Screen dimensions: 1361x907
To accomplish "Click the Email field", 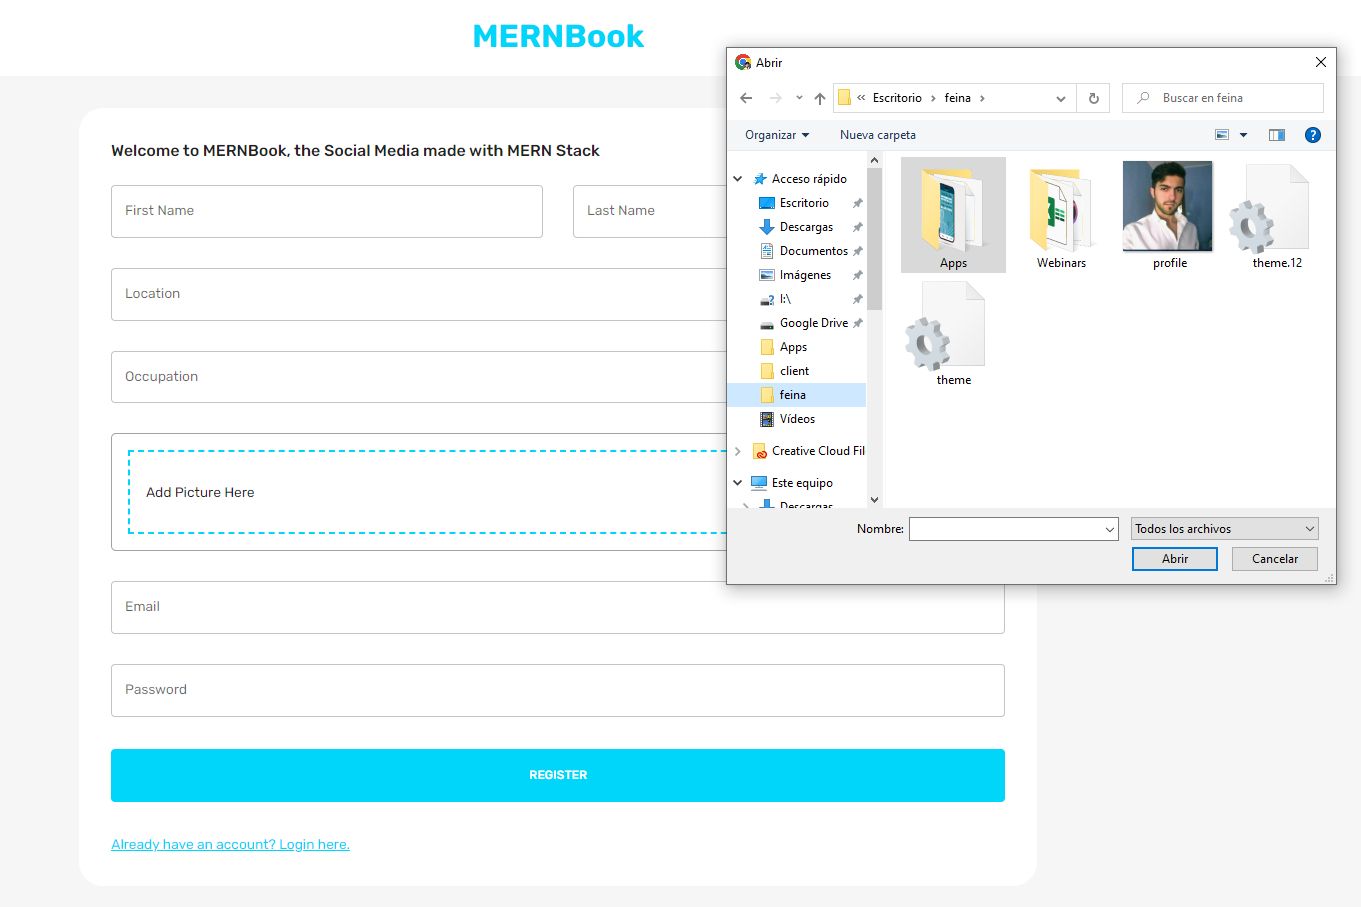I will tap(558, 607).
